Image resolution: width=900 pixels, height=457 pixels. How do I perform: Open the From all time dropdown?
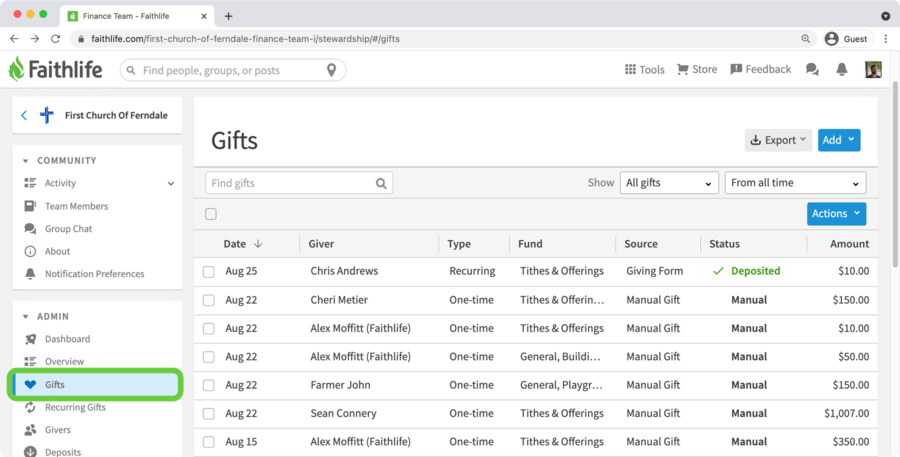[796, 183]
